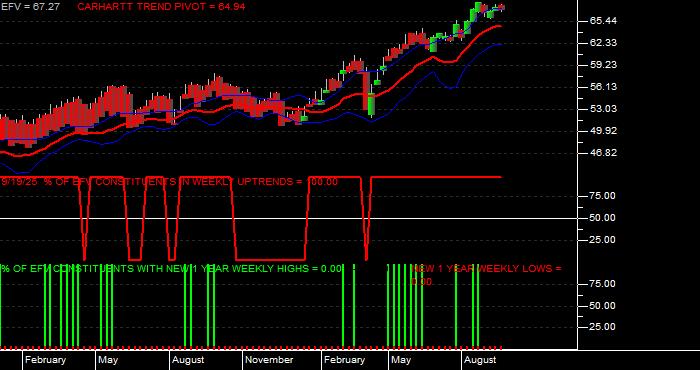
Task: Click the new 1 year weekly highs label
Action: tap(171, 269)
